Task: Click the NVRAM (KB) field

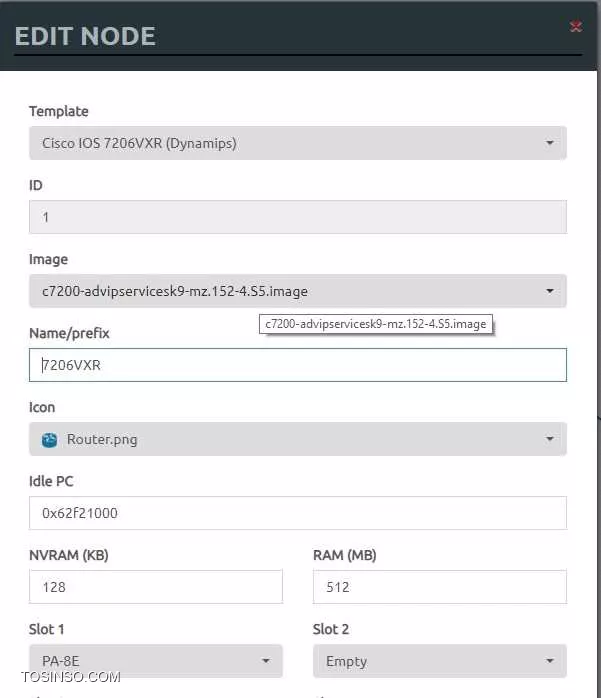Action: coord(156,587)
